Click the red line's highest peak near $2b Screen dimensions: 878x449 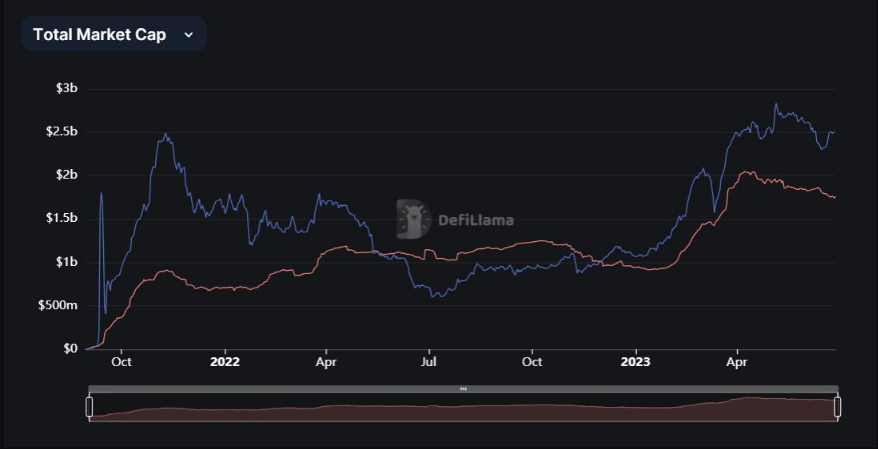tap(745, 172)
